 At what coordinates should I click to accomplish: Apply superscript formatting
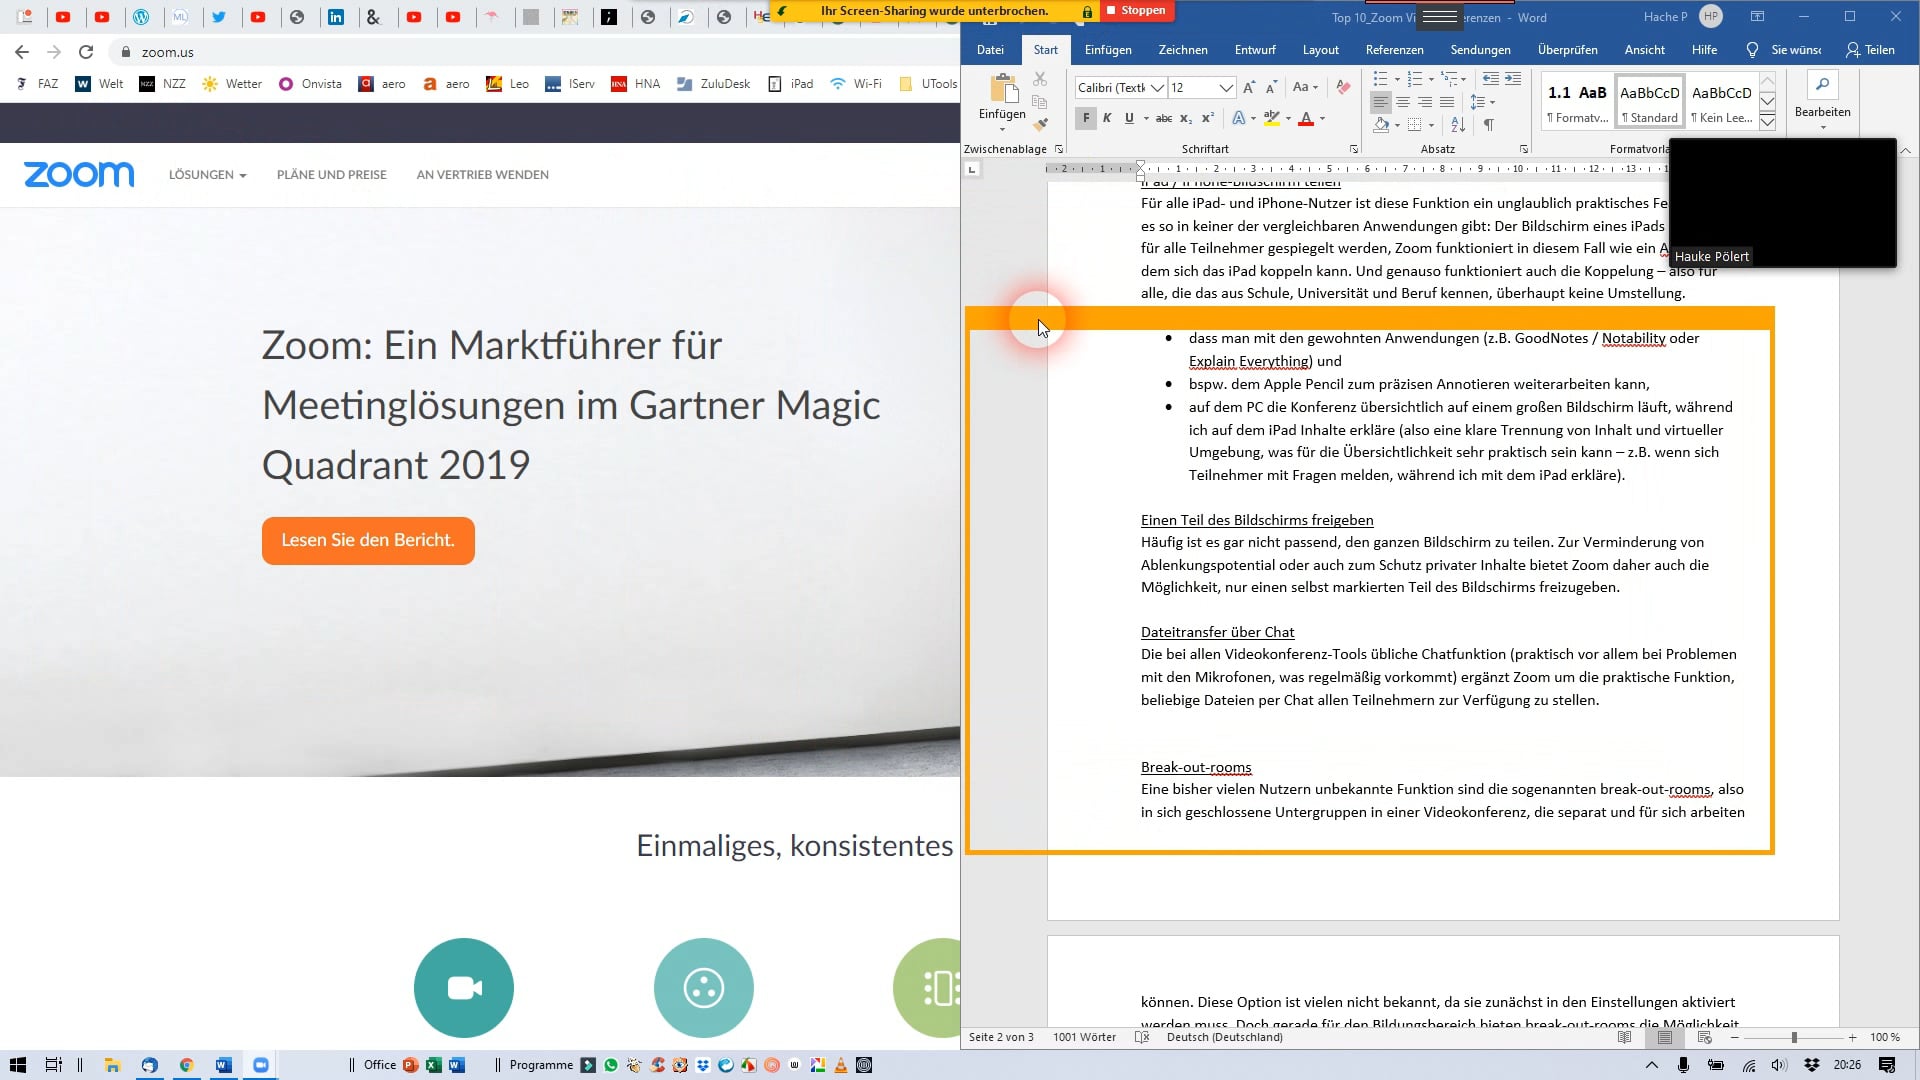(1207, 118)
